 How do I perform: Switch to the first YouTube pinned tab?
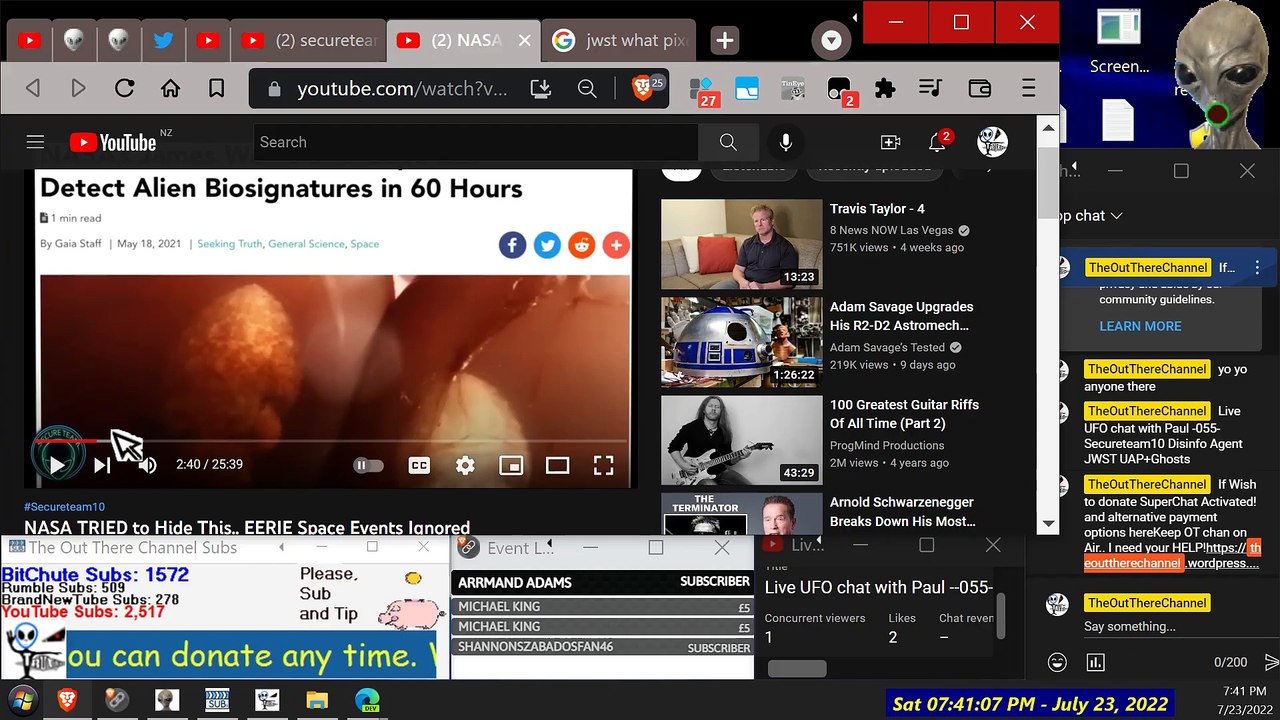tap(29, 40)
